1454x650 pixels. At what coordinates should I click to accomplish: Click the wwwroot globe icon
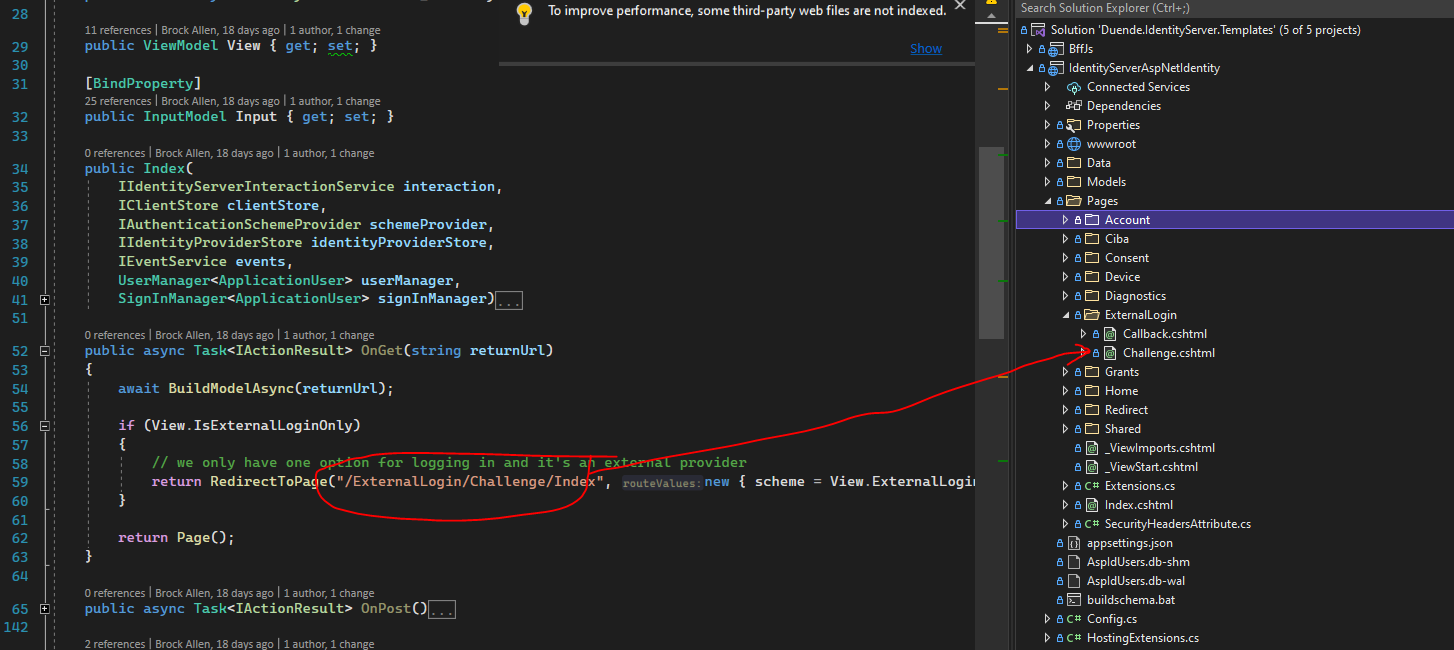[1074, 144]
